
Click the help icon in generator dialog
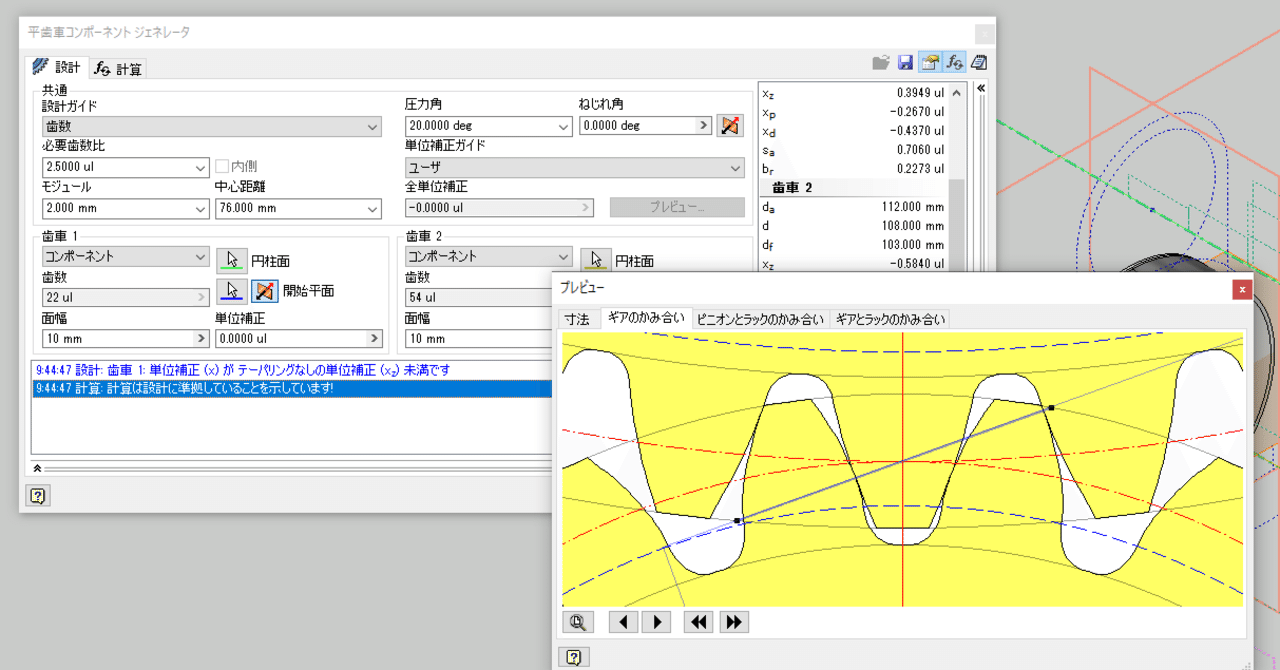[38, 496]
